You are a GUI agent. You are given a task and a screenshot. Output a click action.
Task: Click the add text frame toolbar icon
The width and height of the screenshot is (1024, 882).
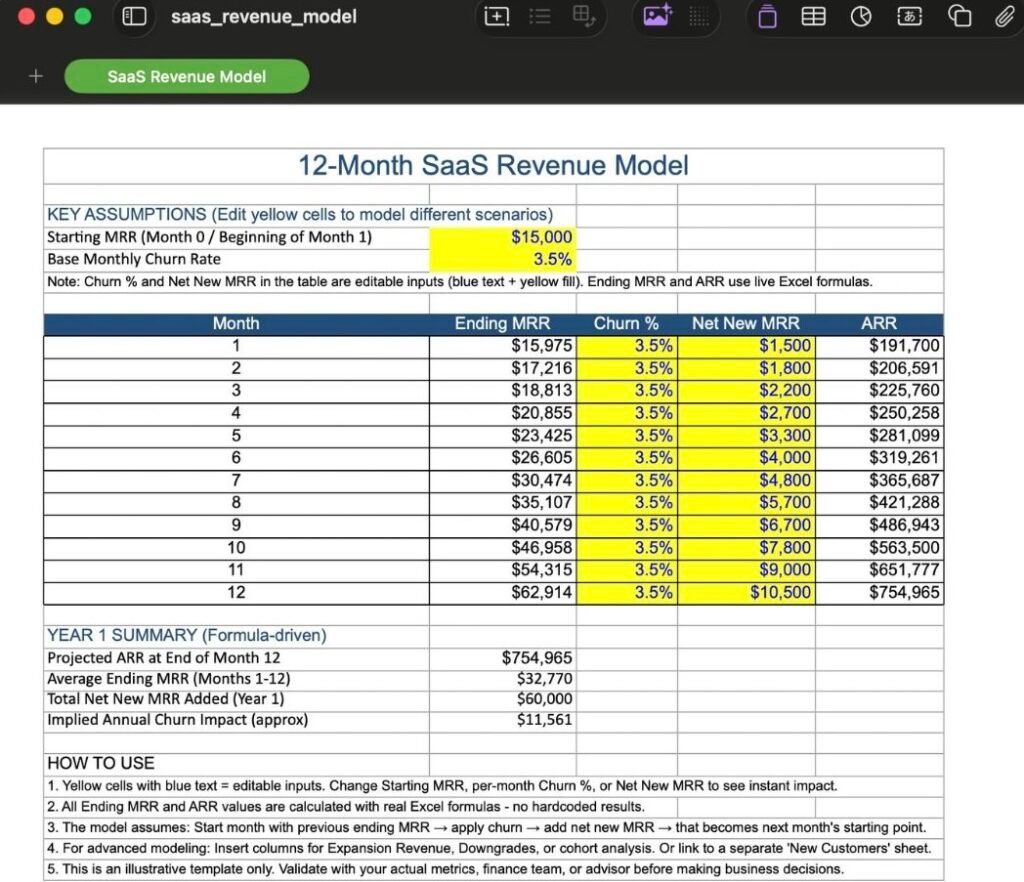[496, 16]
